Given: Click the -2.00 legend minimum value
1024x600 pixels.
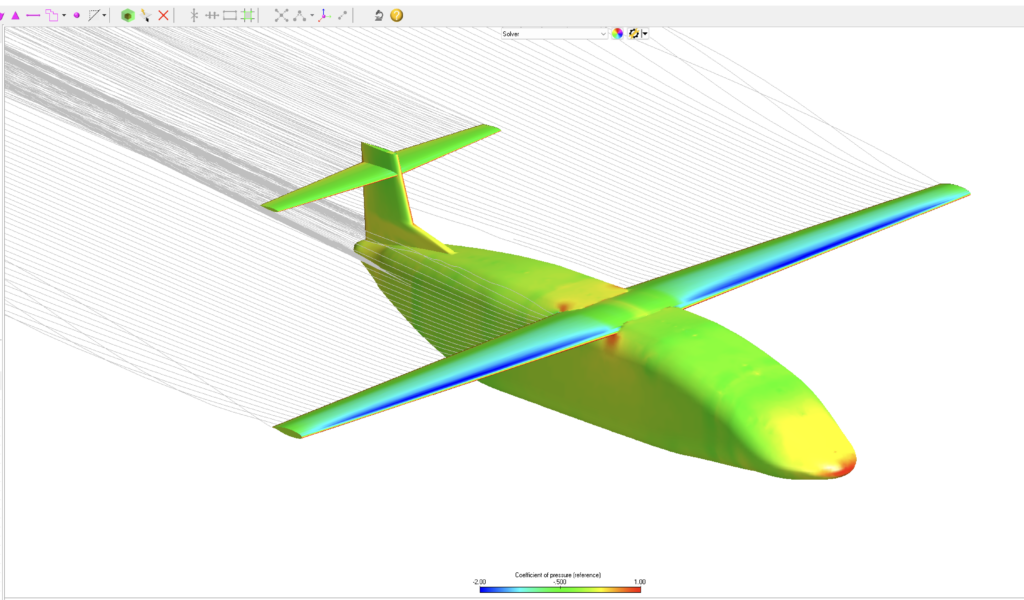Looking at the screenshot, I should (x=479, y=582).
